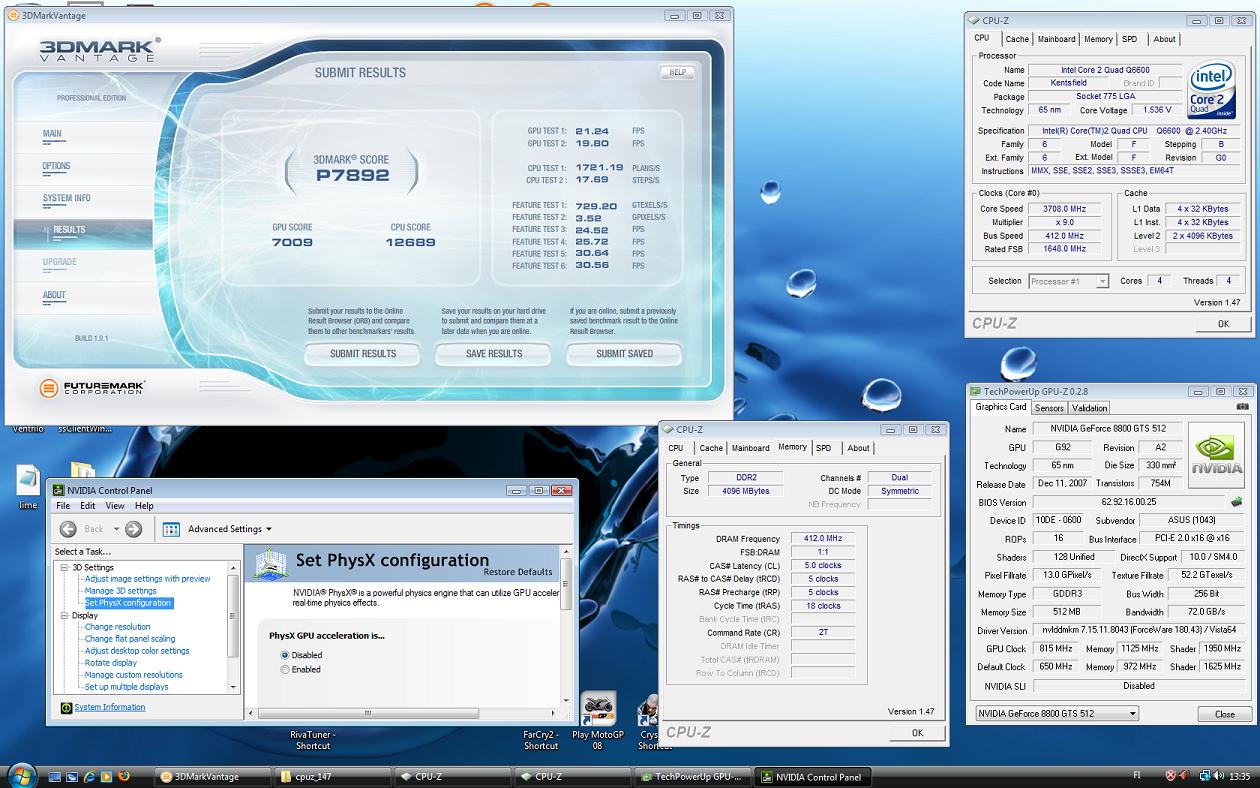Open the Help menu in NVIDIA Control Panel

144,506
